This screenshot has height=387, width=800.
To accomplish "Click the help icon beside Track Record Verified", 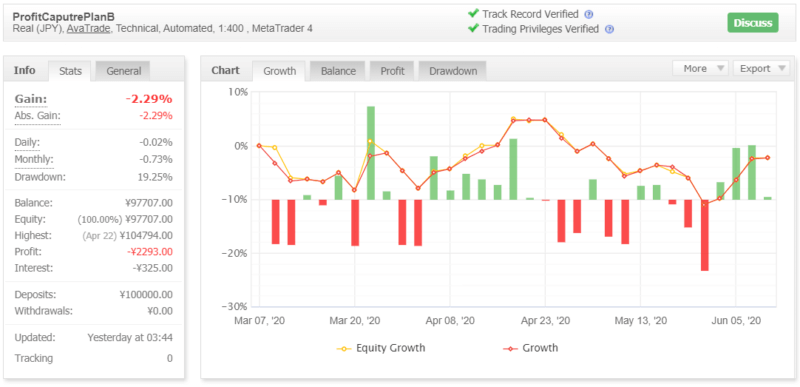I will coord(589,14).
